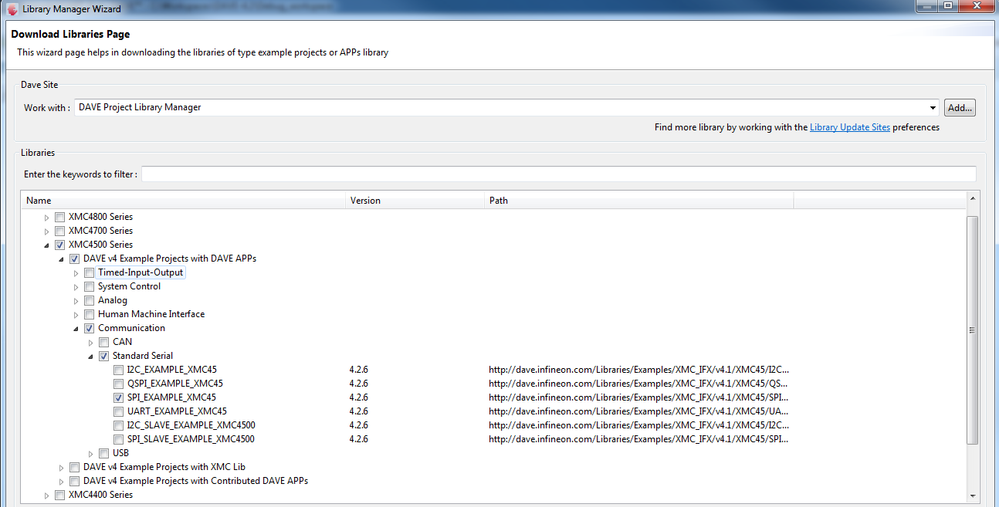Expand the USB node
This screenshot has width=999, height=507.
(90, 454)
